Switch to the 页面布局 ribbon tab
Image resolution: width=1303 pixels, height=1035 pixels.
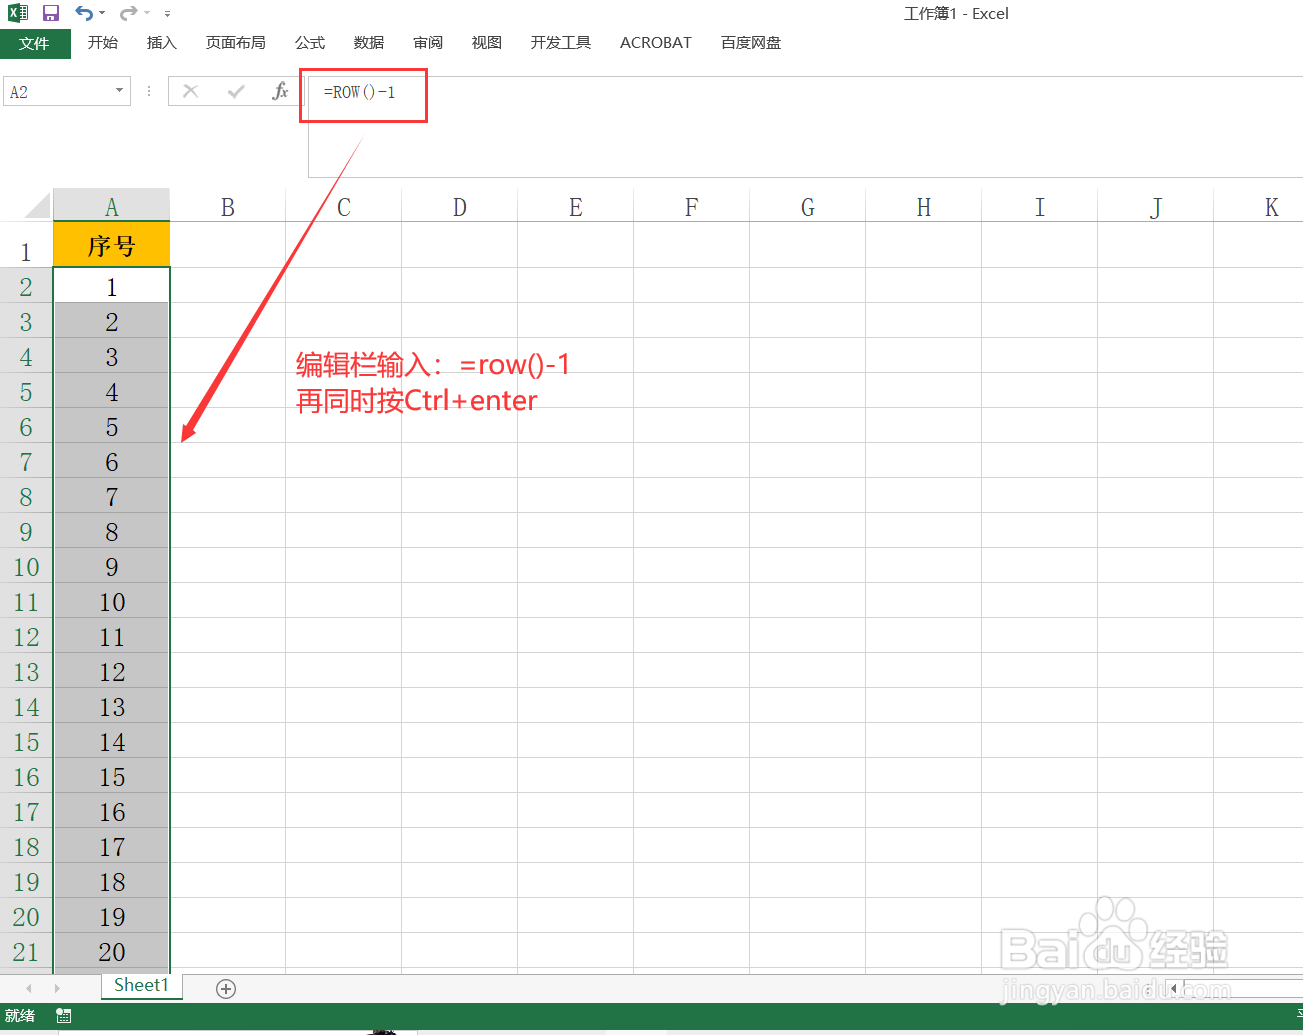[236, 43]
